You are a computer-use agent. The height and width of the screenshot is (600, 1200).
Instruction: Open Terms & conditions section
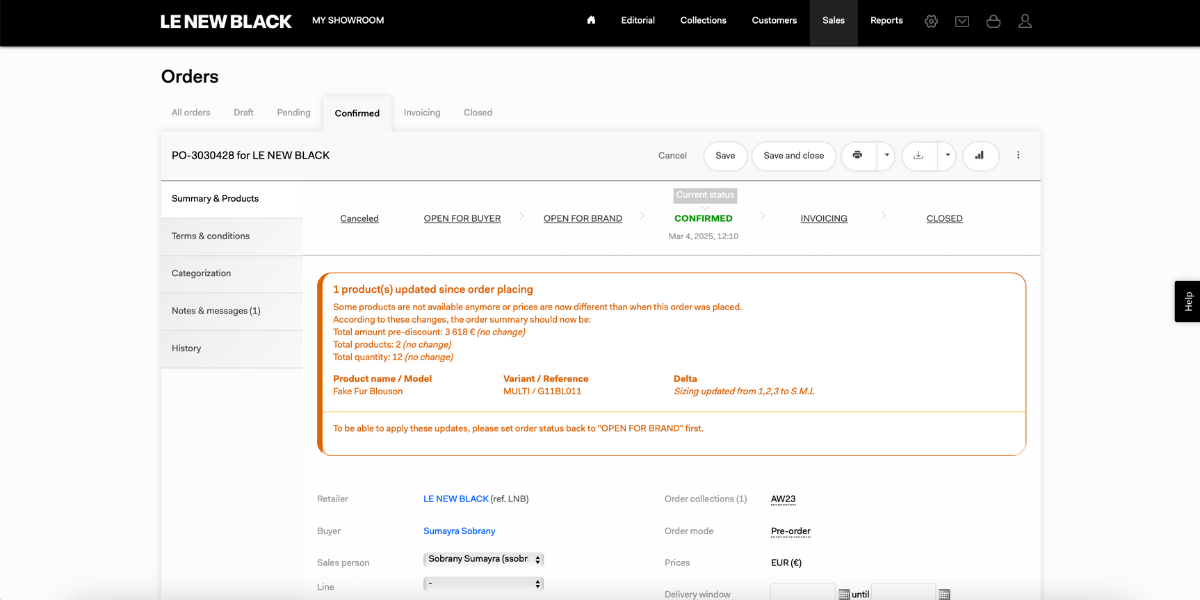tap(232, 237)
